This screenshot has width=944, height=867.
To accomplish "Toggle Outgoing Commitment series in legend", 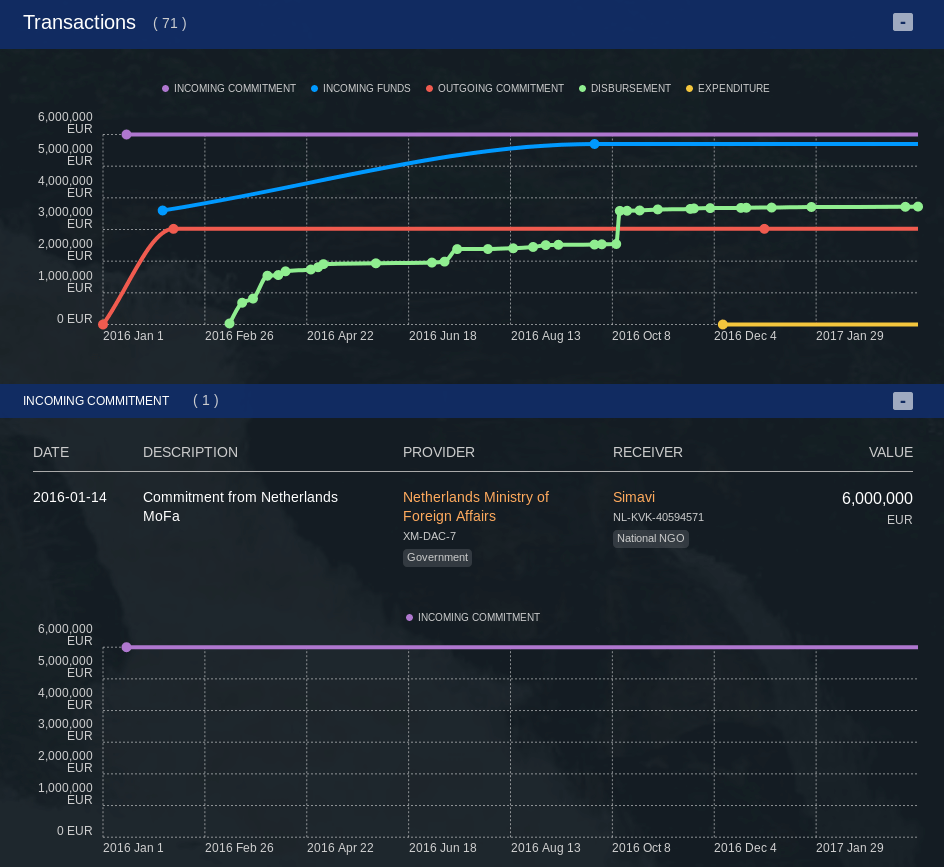I will tap(494, 89).
